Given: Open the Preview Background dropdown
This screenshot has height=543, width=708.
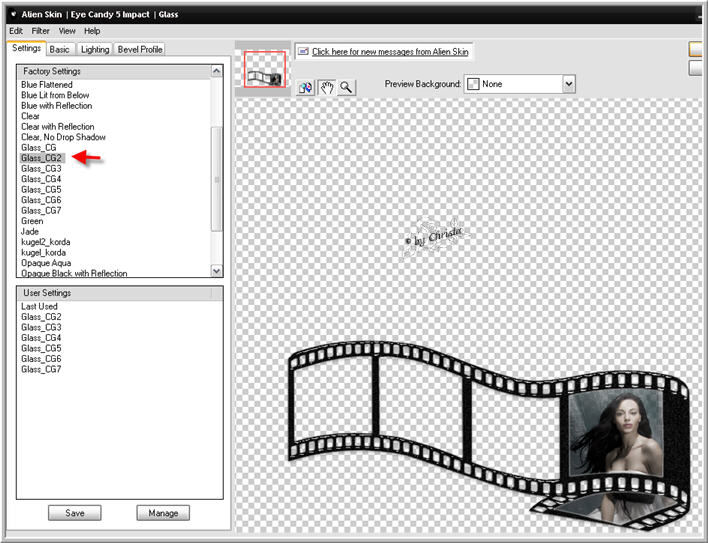Looking at the screenshot, I should (x=519, y=84).
